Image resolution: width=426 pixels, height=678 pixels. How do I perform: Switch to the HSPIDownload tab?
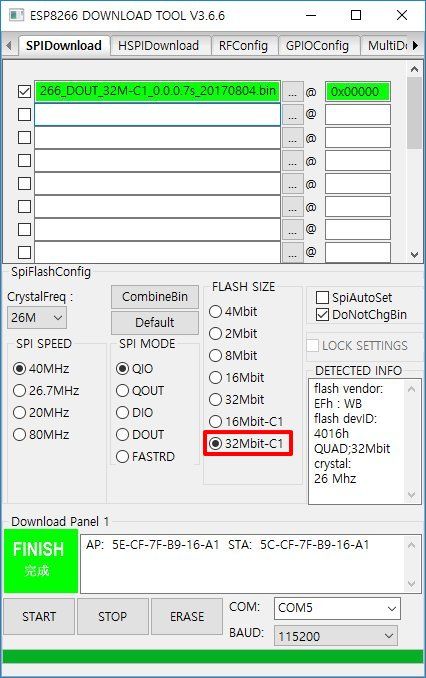(158, 45)
